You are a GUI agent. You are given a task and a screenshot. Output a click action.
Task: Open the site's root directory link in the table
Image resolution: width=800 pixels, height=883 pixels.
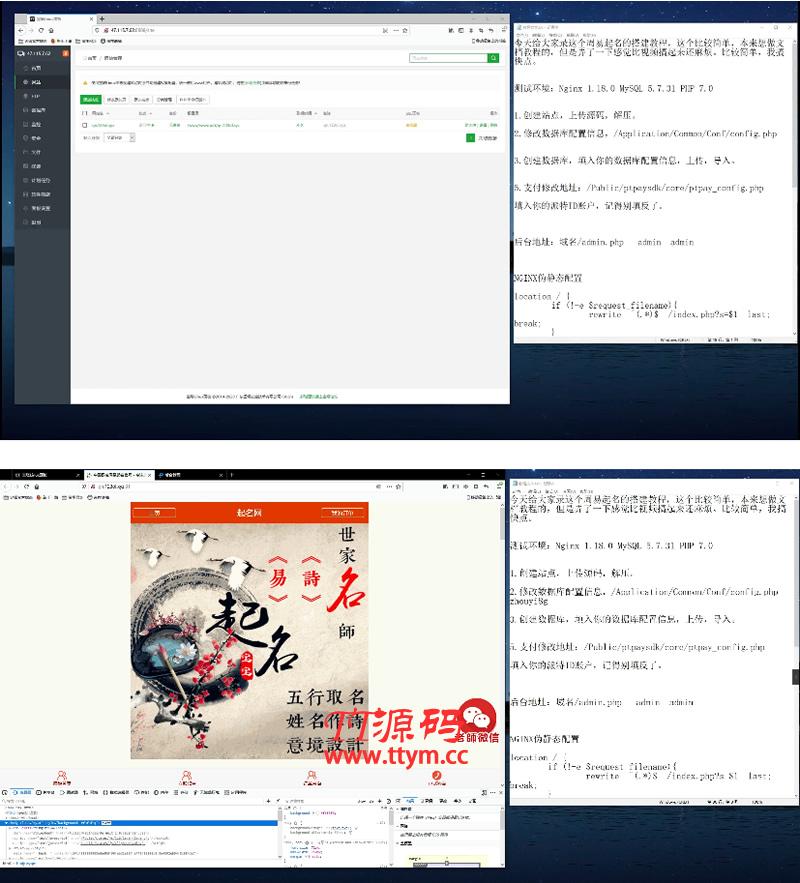coord(213,125)
